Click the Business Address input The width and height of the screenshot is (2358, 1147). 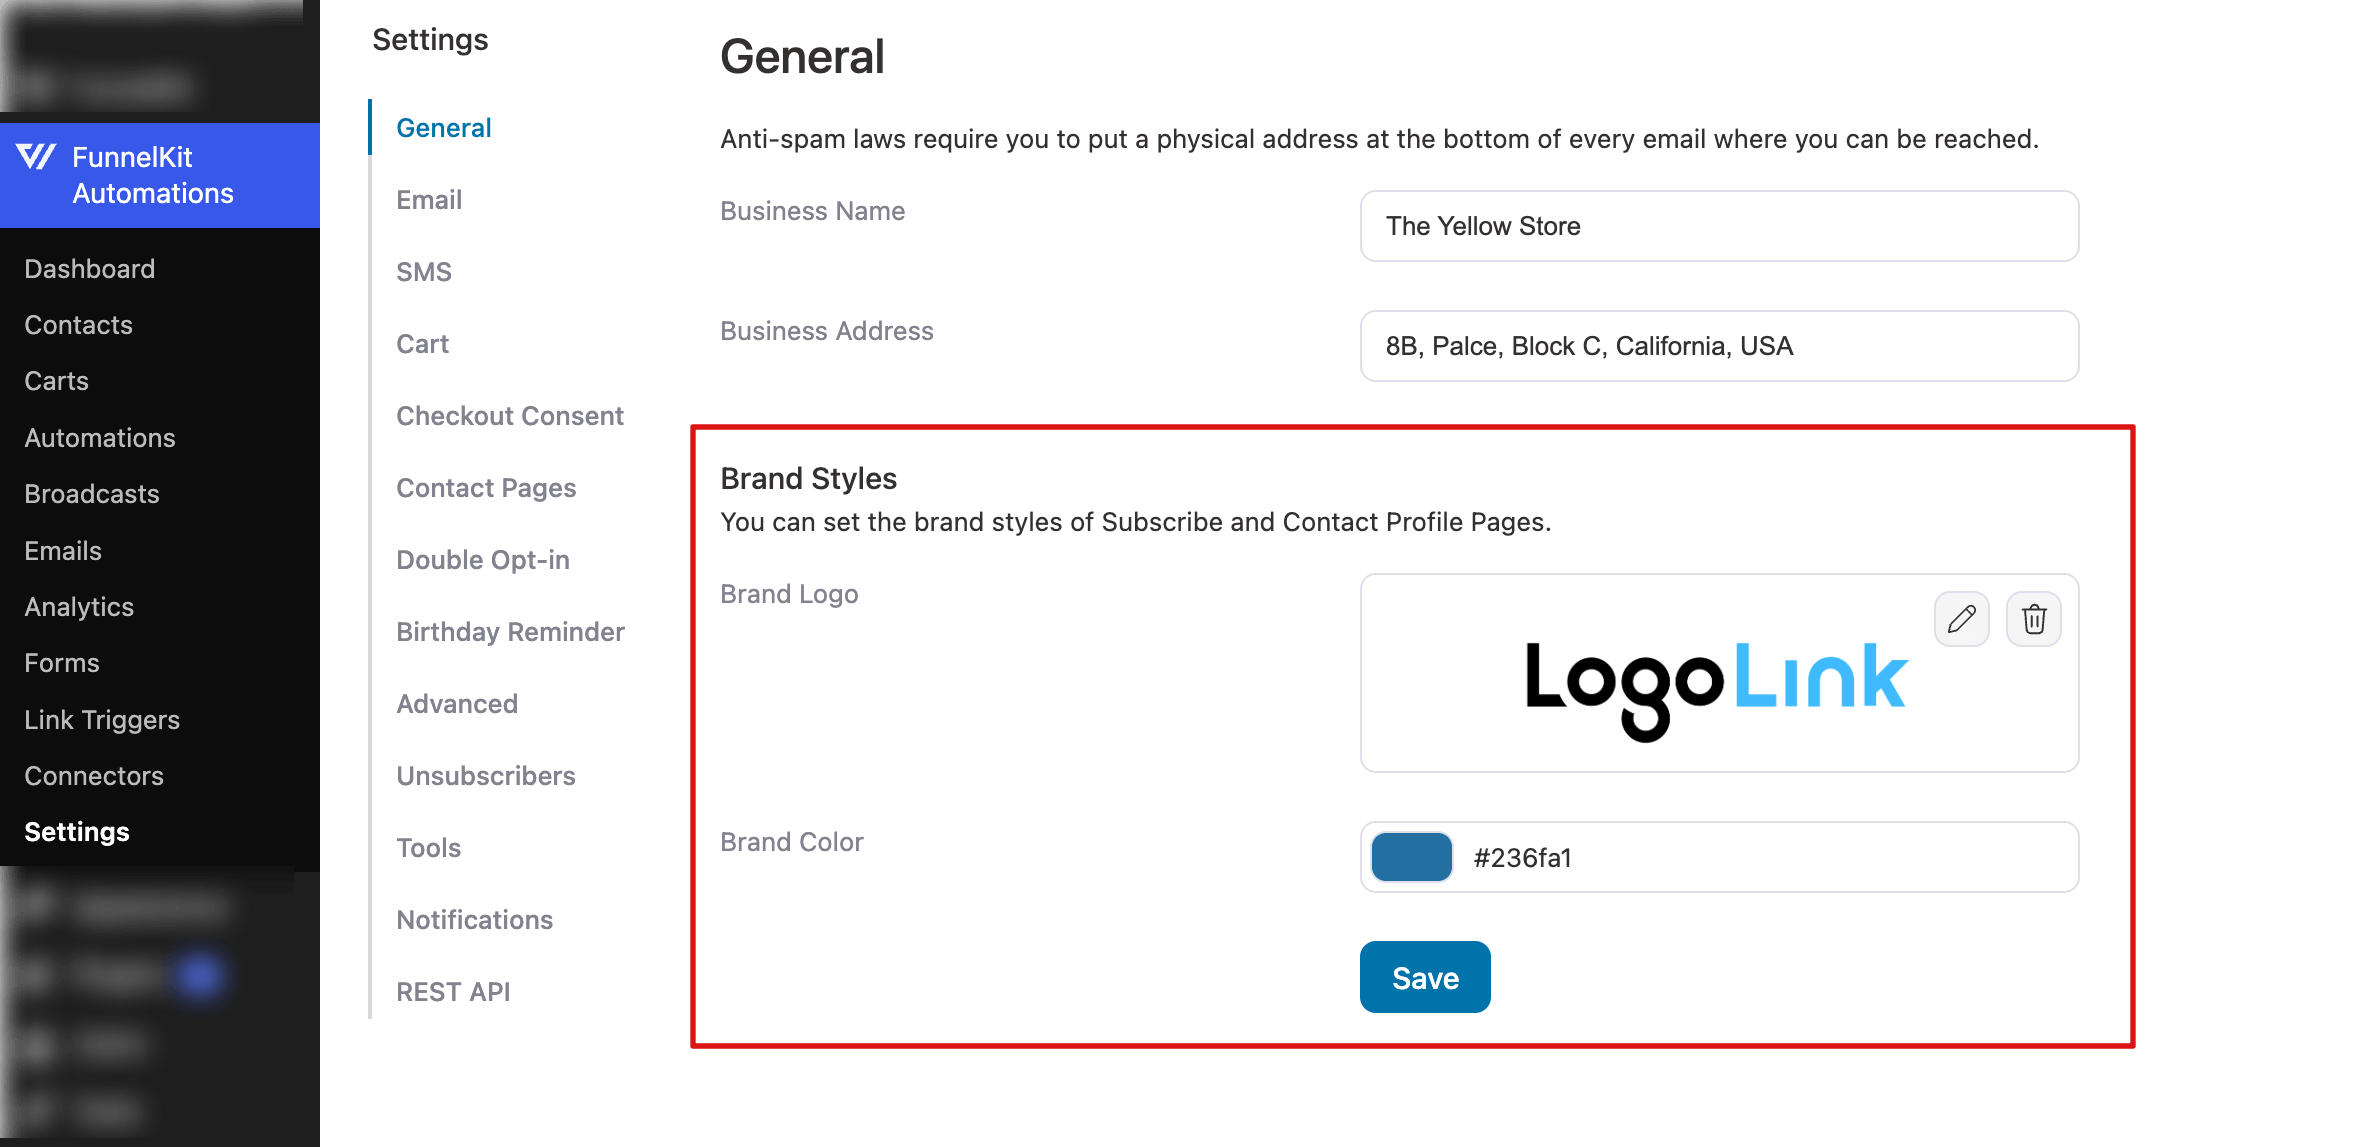1718,346
